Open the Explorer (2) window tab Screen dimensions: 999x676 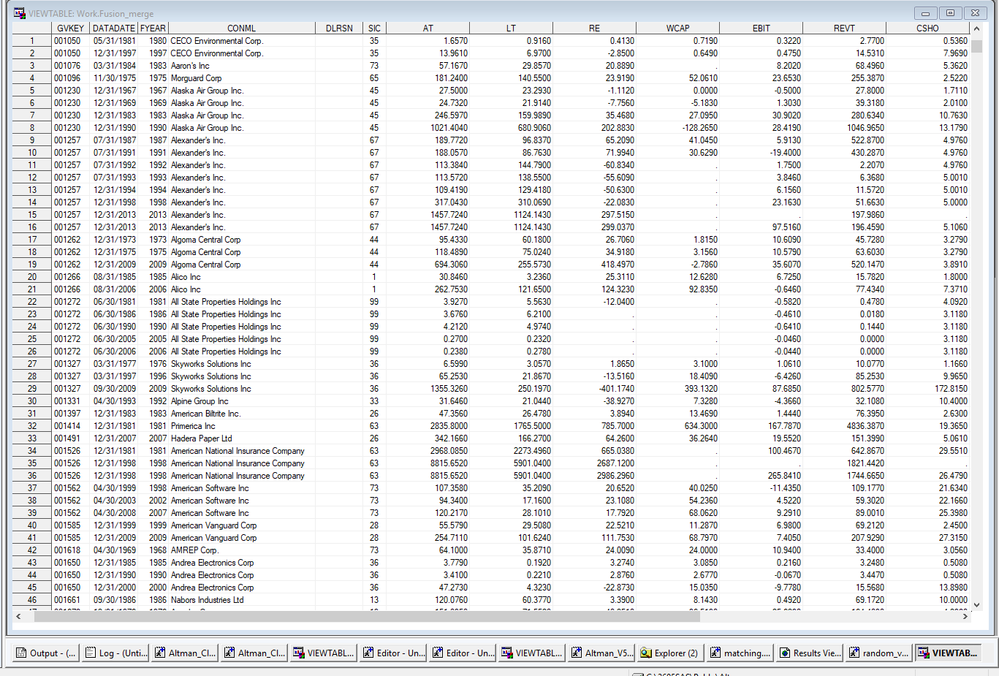[670, 653]
